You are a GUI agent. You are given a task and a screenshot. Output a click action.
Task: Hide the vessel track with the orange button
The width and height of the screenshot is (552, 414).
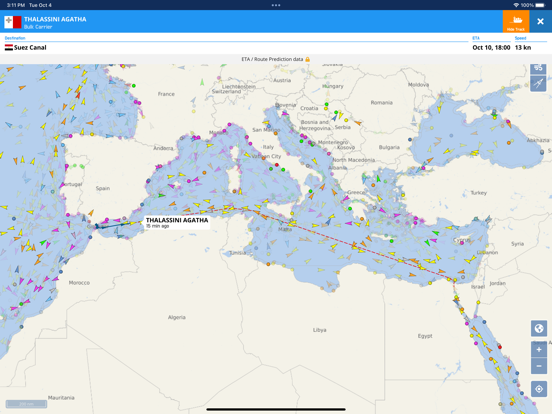(x=516, y=21)
